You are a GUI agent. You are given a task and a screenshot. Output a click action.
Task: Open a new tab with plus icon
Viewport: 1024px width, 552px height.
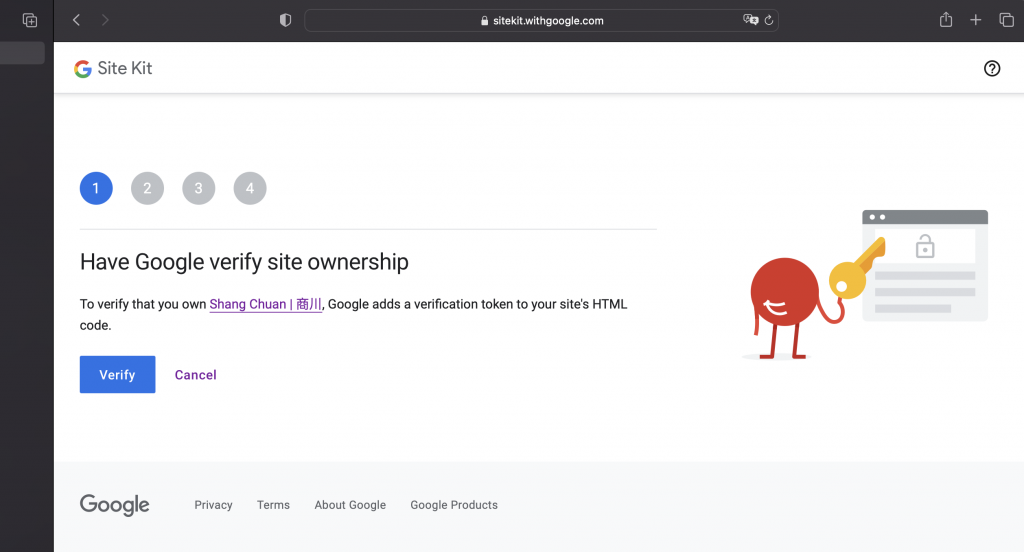(976, 20)
